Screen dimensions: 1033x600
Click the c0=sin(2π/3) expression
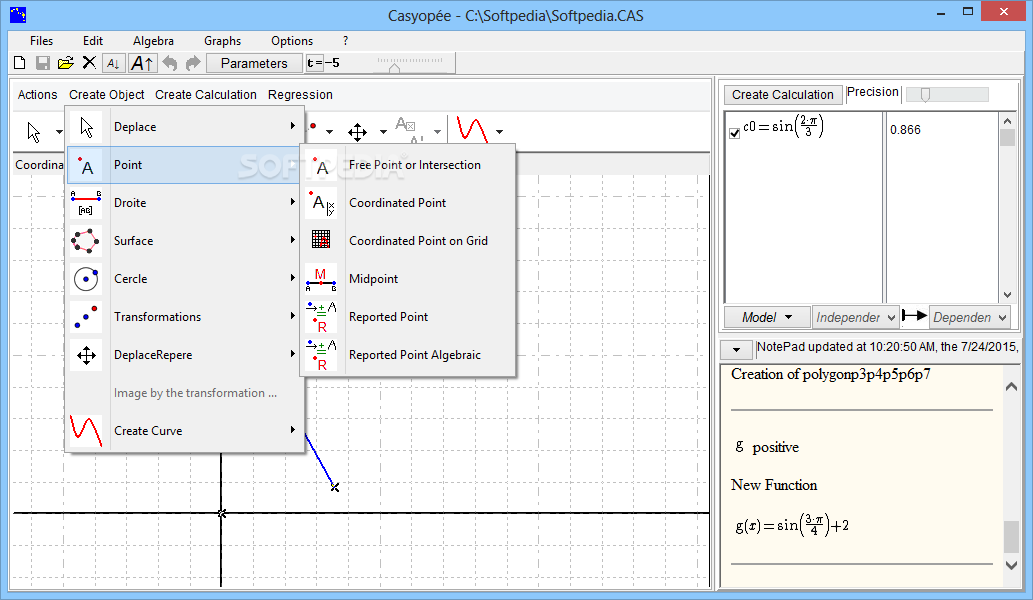click(x=783, y=126)
